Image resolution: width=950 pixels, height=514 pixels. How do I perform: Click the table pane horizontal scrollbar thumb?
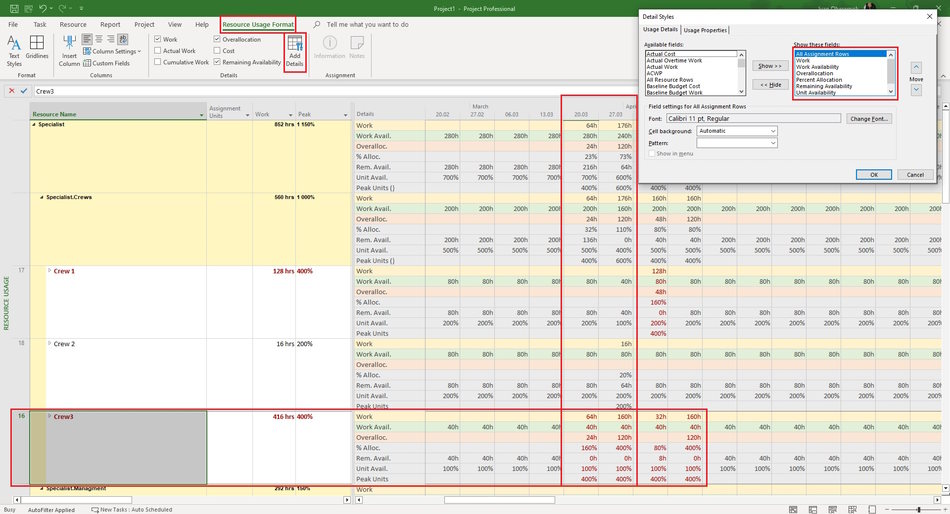pyautogui.click(x=77, y=500)
